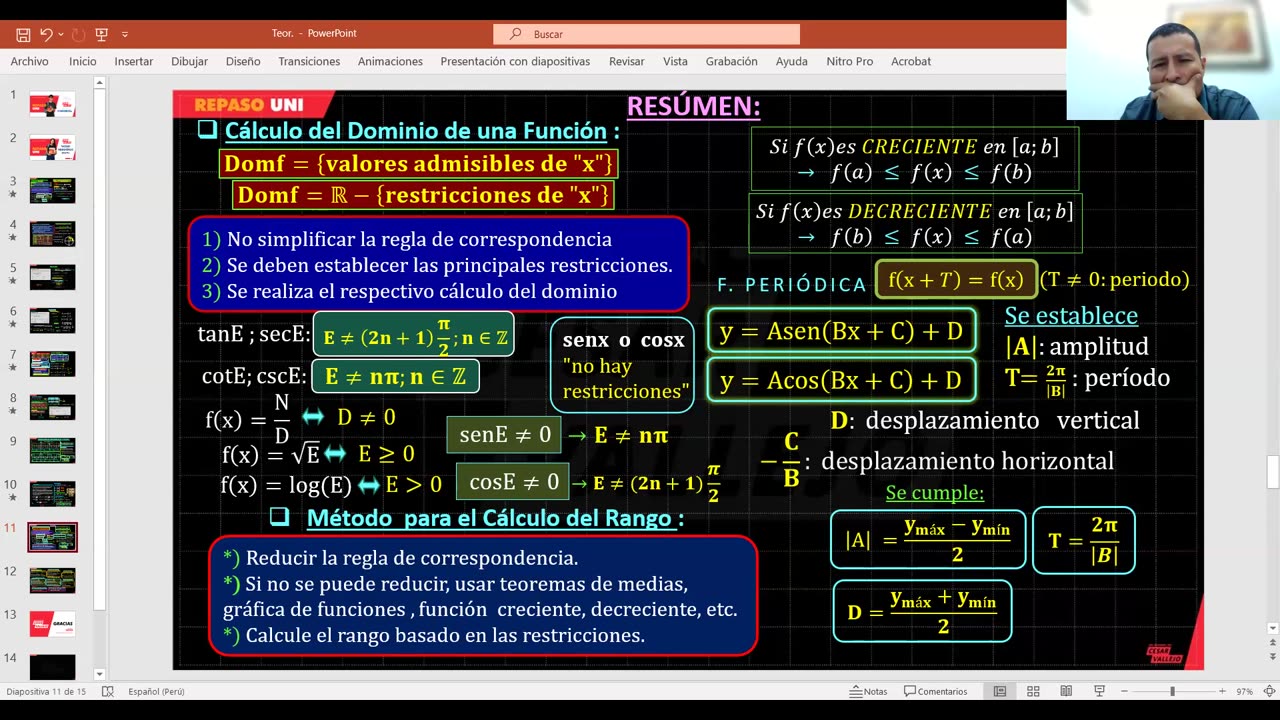Open the Archivo menu

[x=30, y=61]
